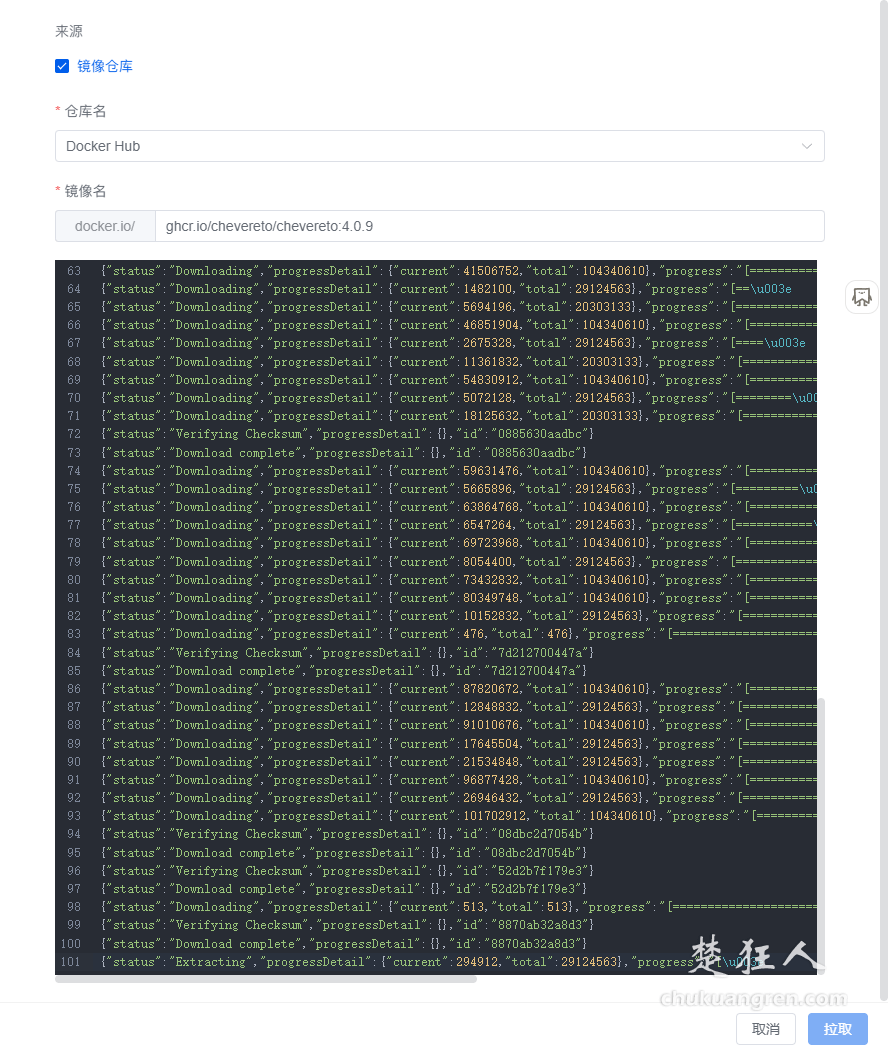Focus the 镜像名 image name input field
The width and height of the screenshot is (888, 1053).
489,226
